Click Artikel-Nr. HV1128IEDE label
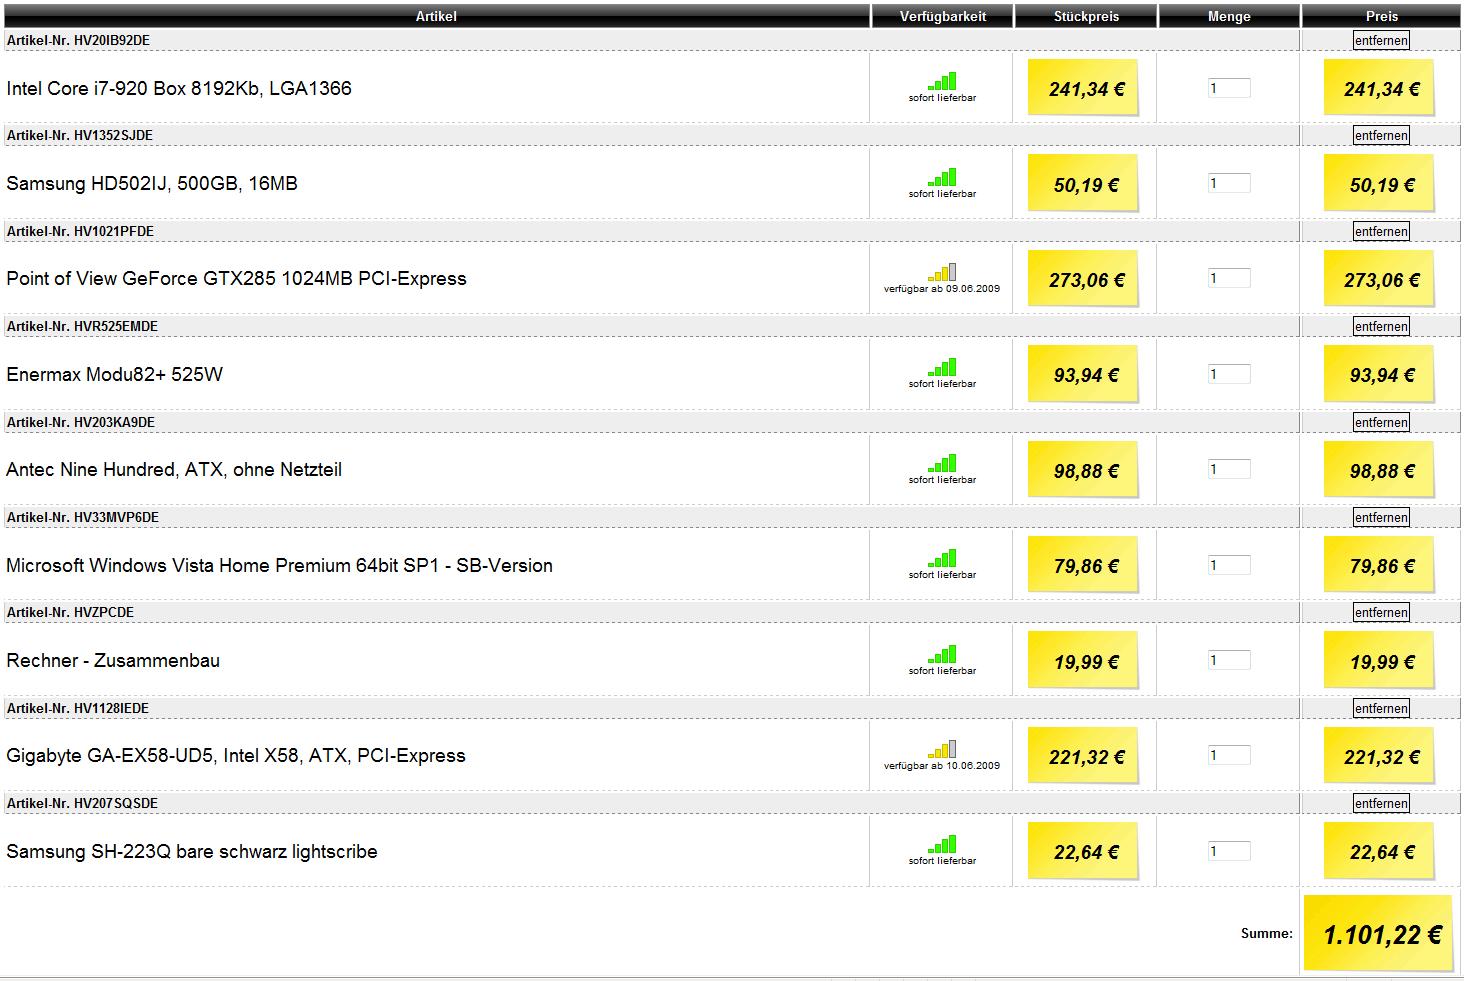Screen dimensions: 1464x981 click(x=77, y=708)
